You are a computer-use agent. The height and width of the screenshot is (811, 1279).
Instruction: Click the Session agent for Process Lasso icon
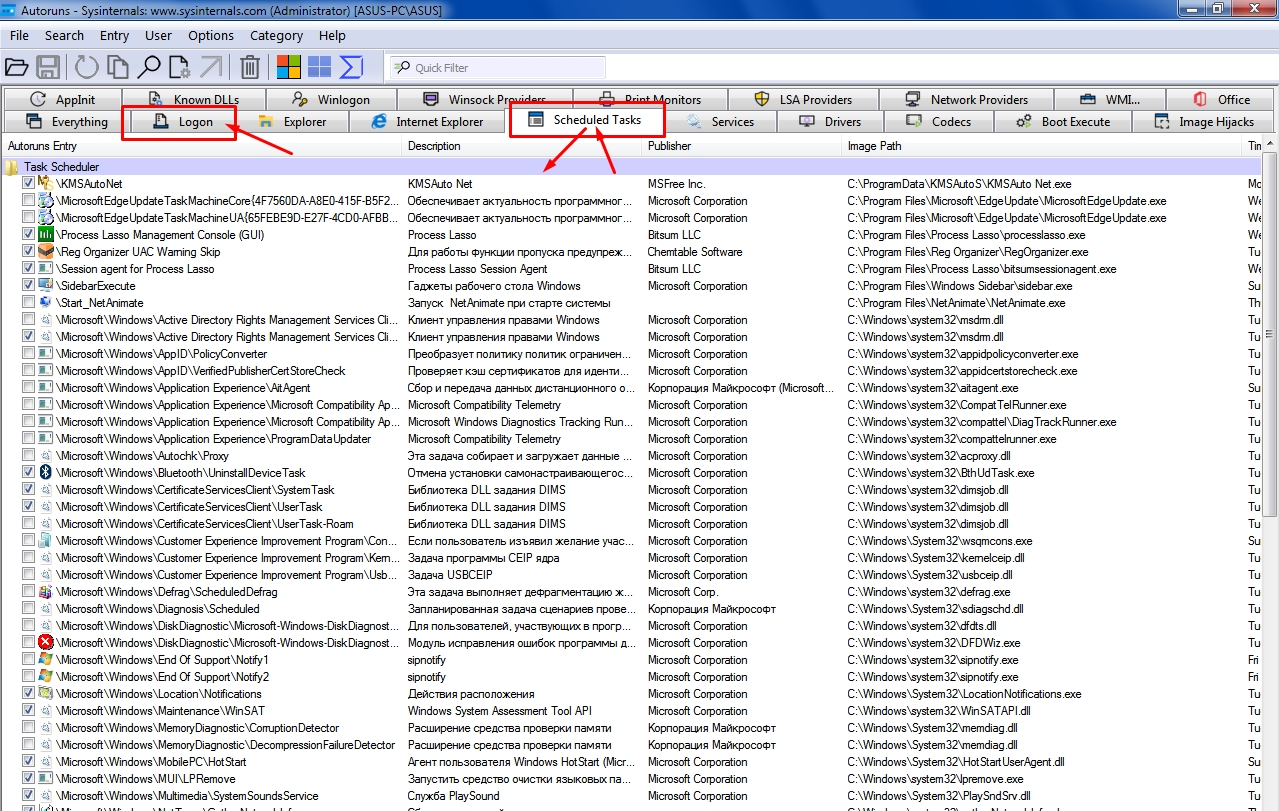[x=45, y=269]
